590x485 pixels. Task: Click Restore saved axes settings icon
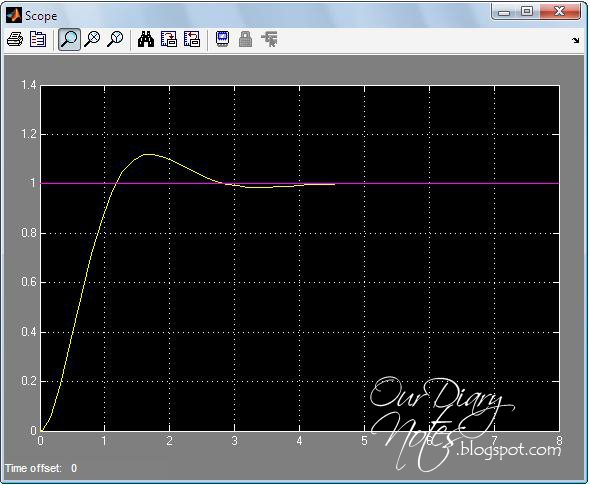(192, 39)
